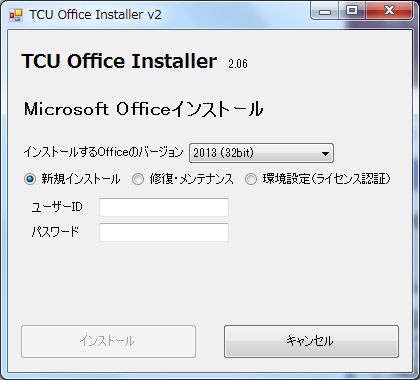The image size is (420, 380).
Task: Click the インストールするOfficeのバージョン label
Action: [x=103, y=152]
